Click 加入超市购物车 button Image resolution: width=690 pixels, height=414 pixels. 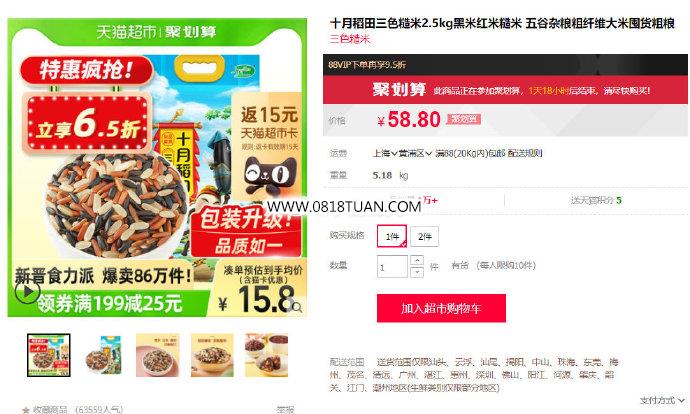pos(441,308)
